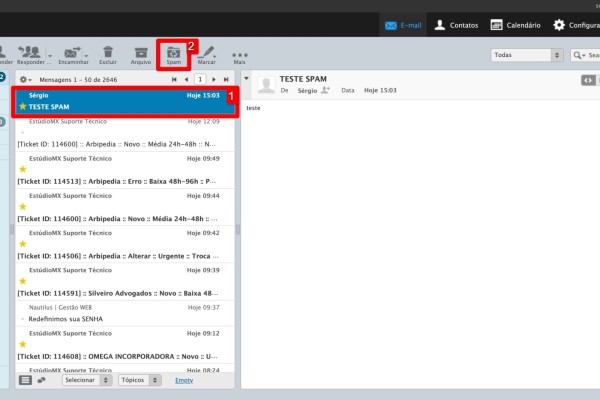
Task: Open the Todas filter dropdown
Action: coord(527,55)
